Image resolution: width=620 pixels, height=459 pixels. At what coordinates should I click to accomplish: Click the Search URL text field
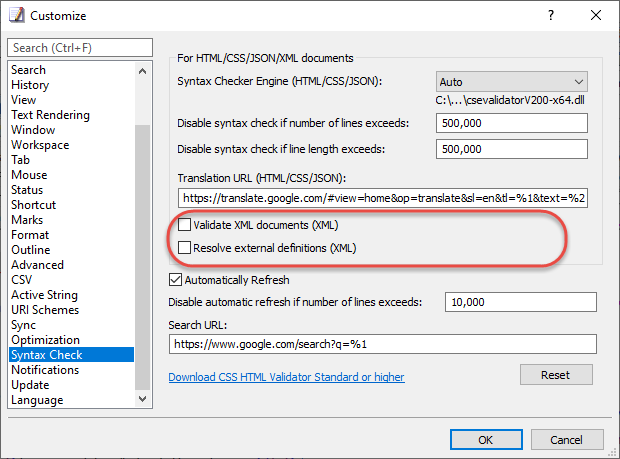tap(383, 344)
